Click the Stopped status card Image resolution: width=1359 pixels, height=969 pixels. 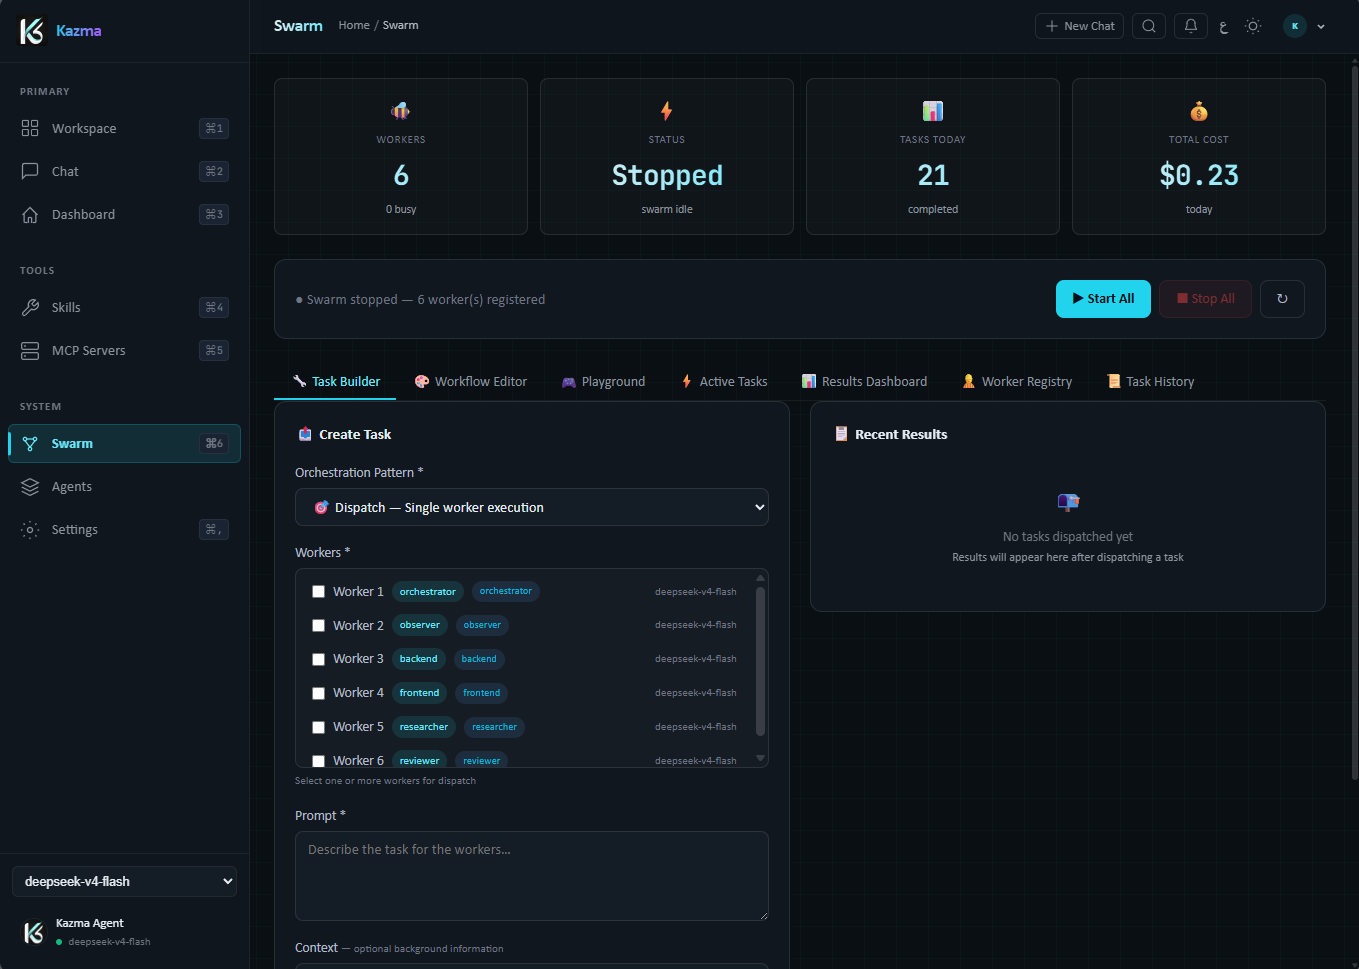[667, 157]
